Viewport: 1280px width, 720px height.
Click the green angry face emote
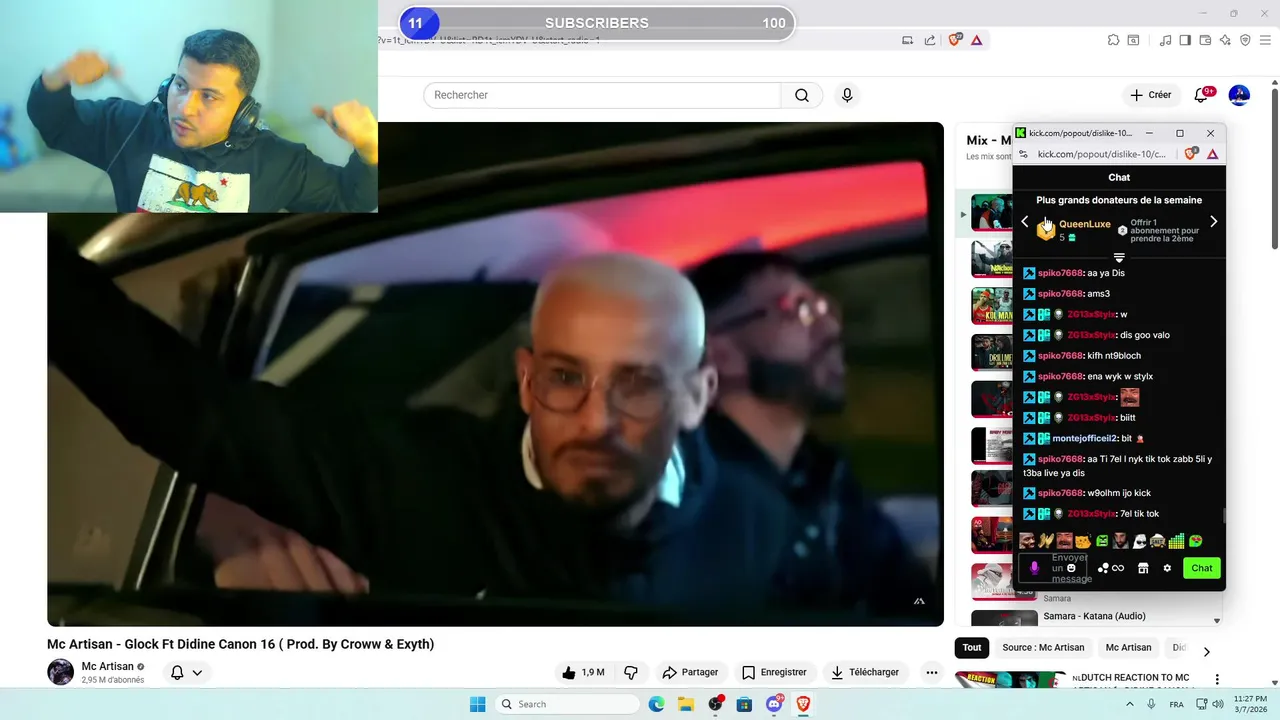click(1102, 541)
